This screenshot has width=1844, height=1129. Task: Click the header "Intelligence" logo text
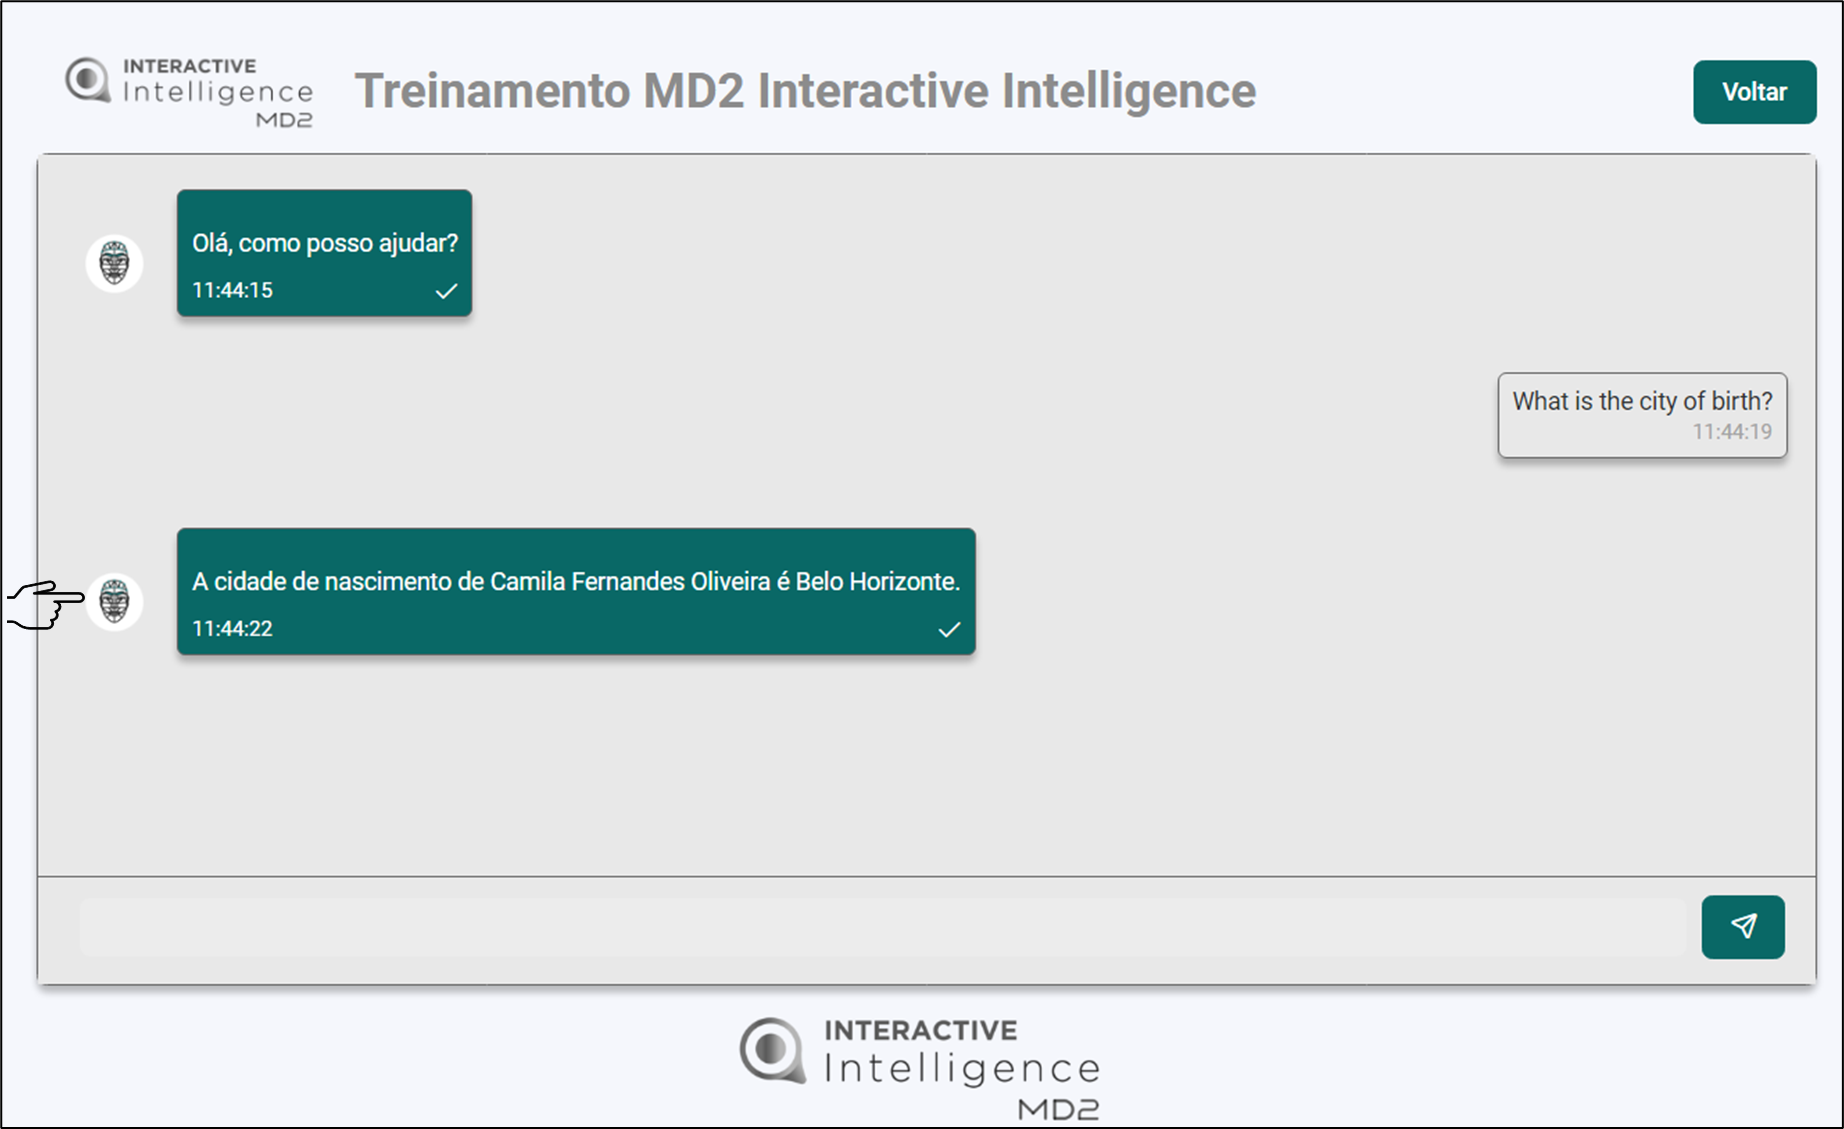(218, 93)
